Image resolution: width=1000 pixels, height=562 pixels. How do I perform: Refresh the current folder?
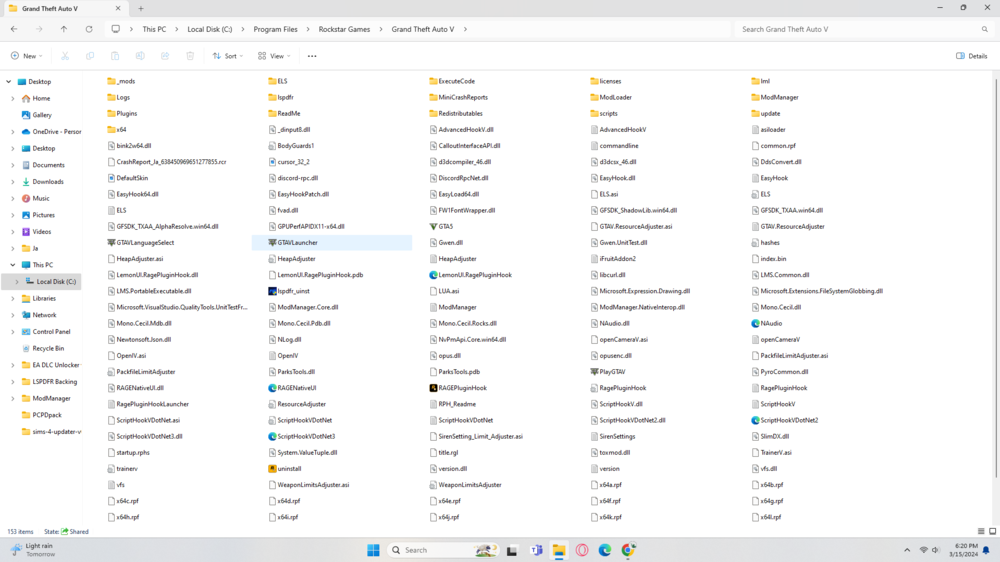(89, 29)
